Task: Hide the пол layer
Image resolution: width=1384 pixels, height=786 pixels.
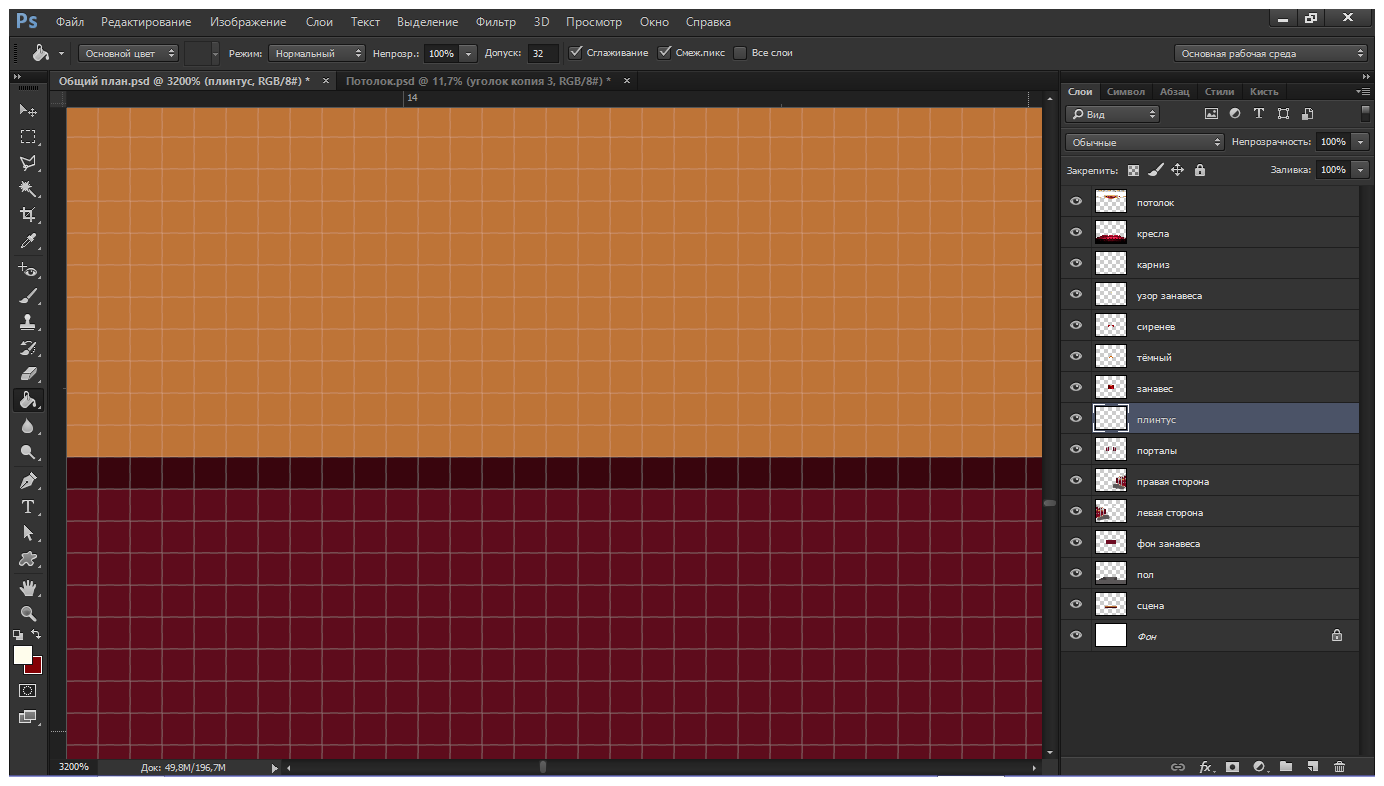Action: [1076, 574]
